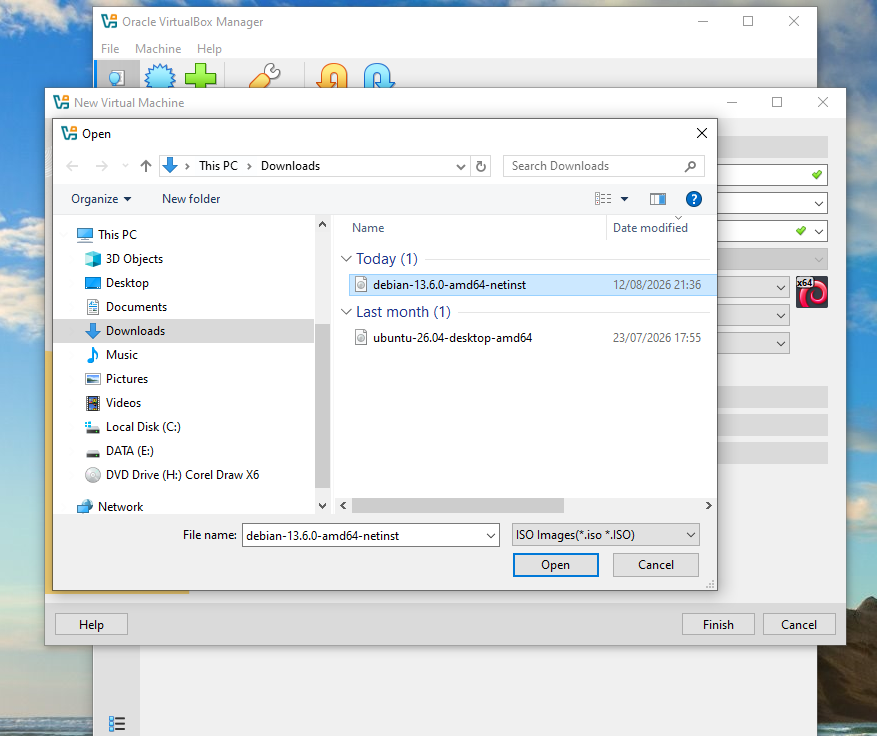Click the Debian x64 OS icon in New Virtual Machine
This screenshot has height=736, width=877.
812,292
